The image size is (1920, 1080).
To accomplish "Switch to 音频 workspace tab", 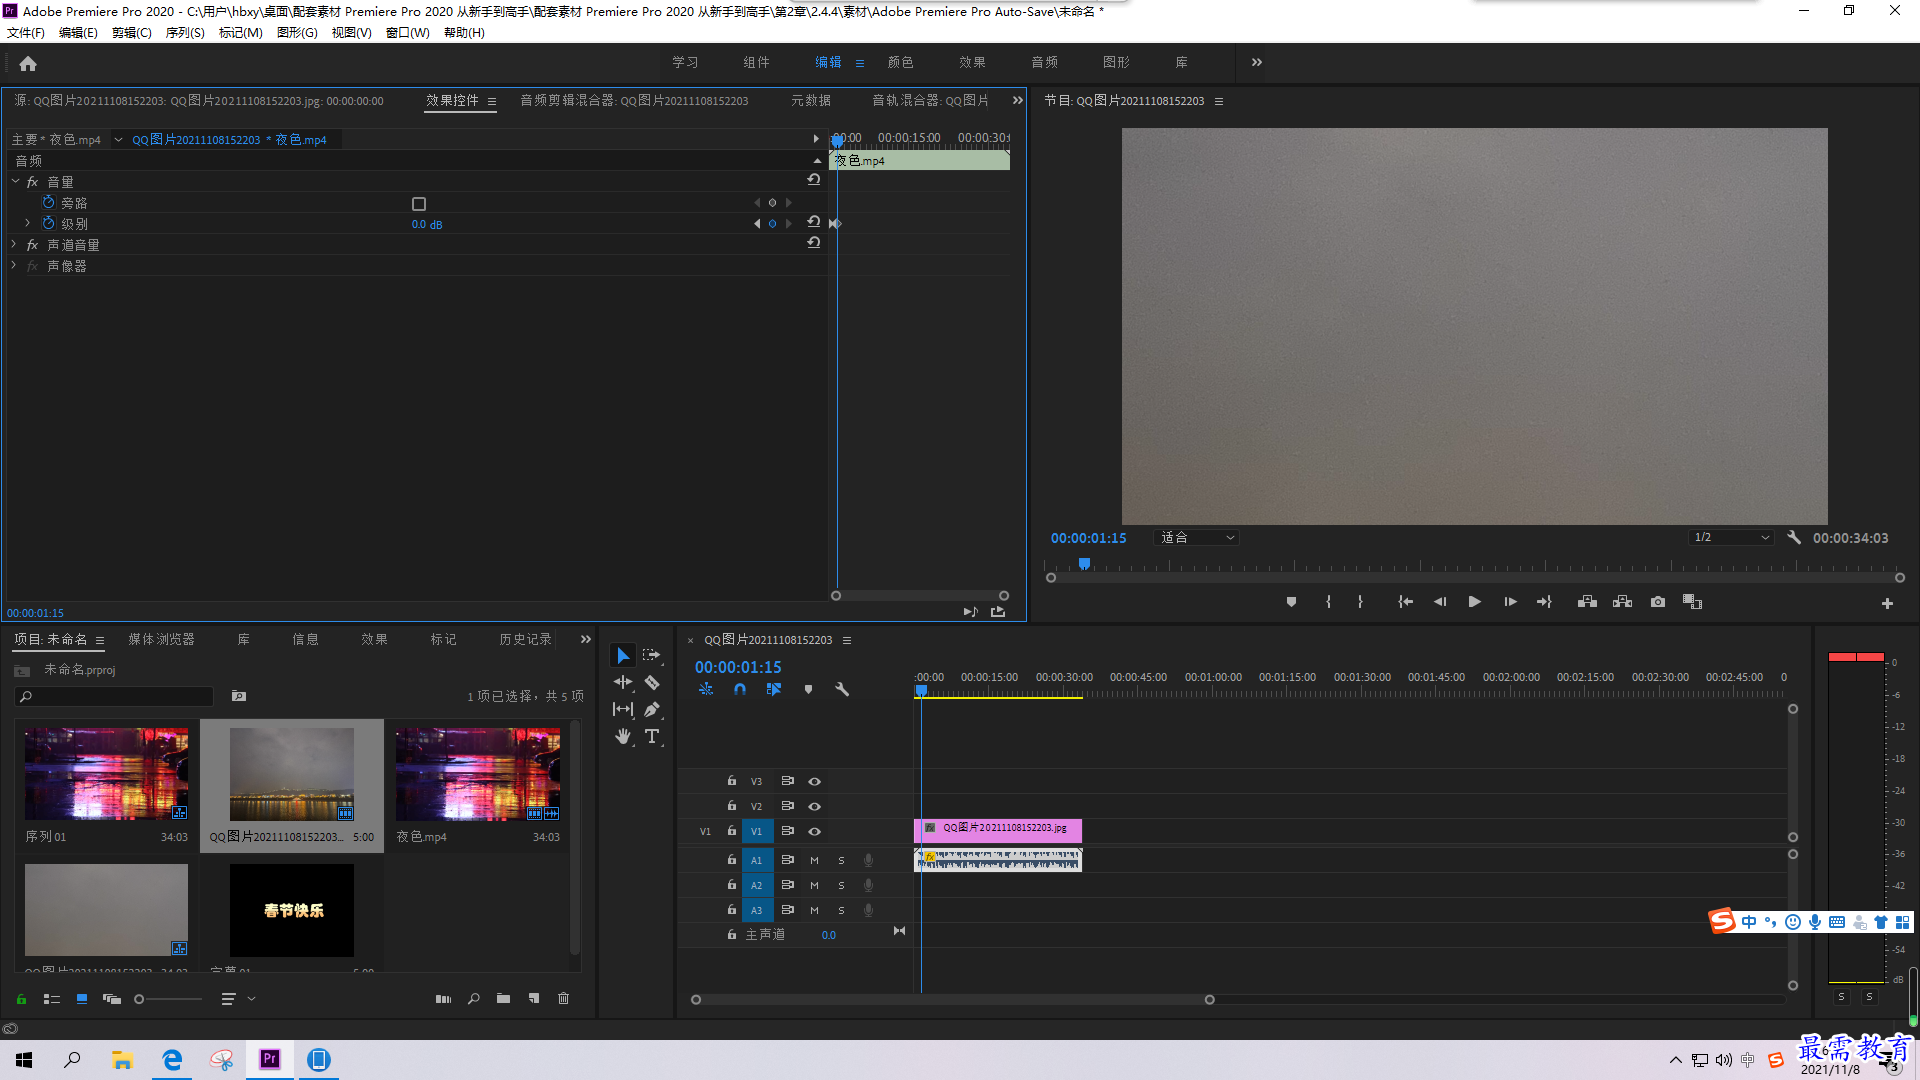I will (x=1044, y=62).
